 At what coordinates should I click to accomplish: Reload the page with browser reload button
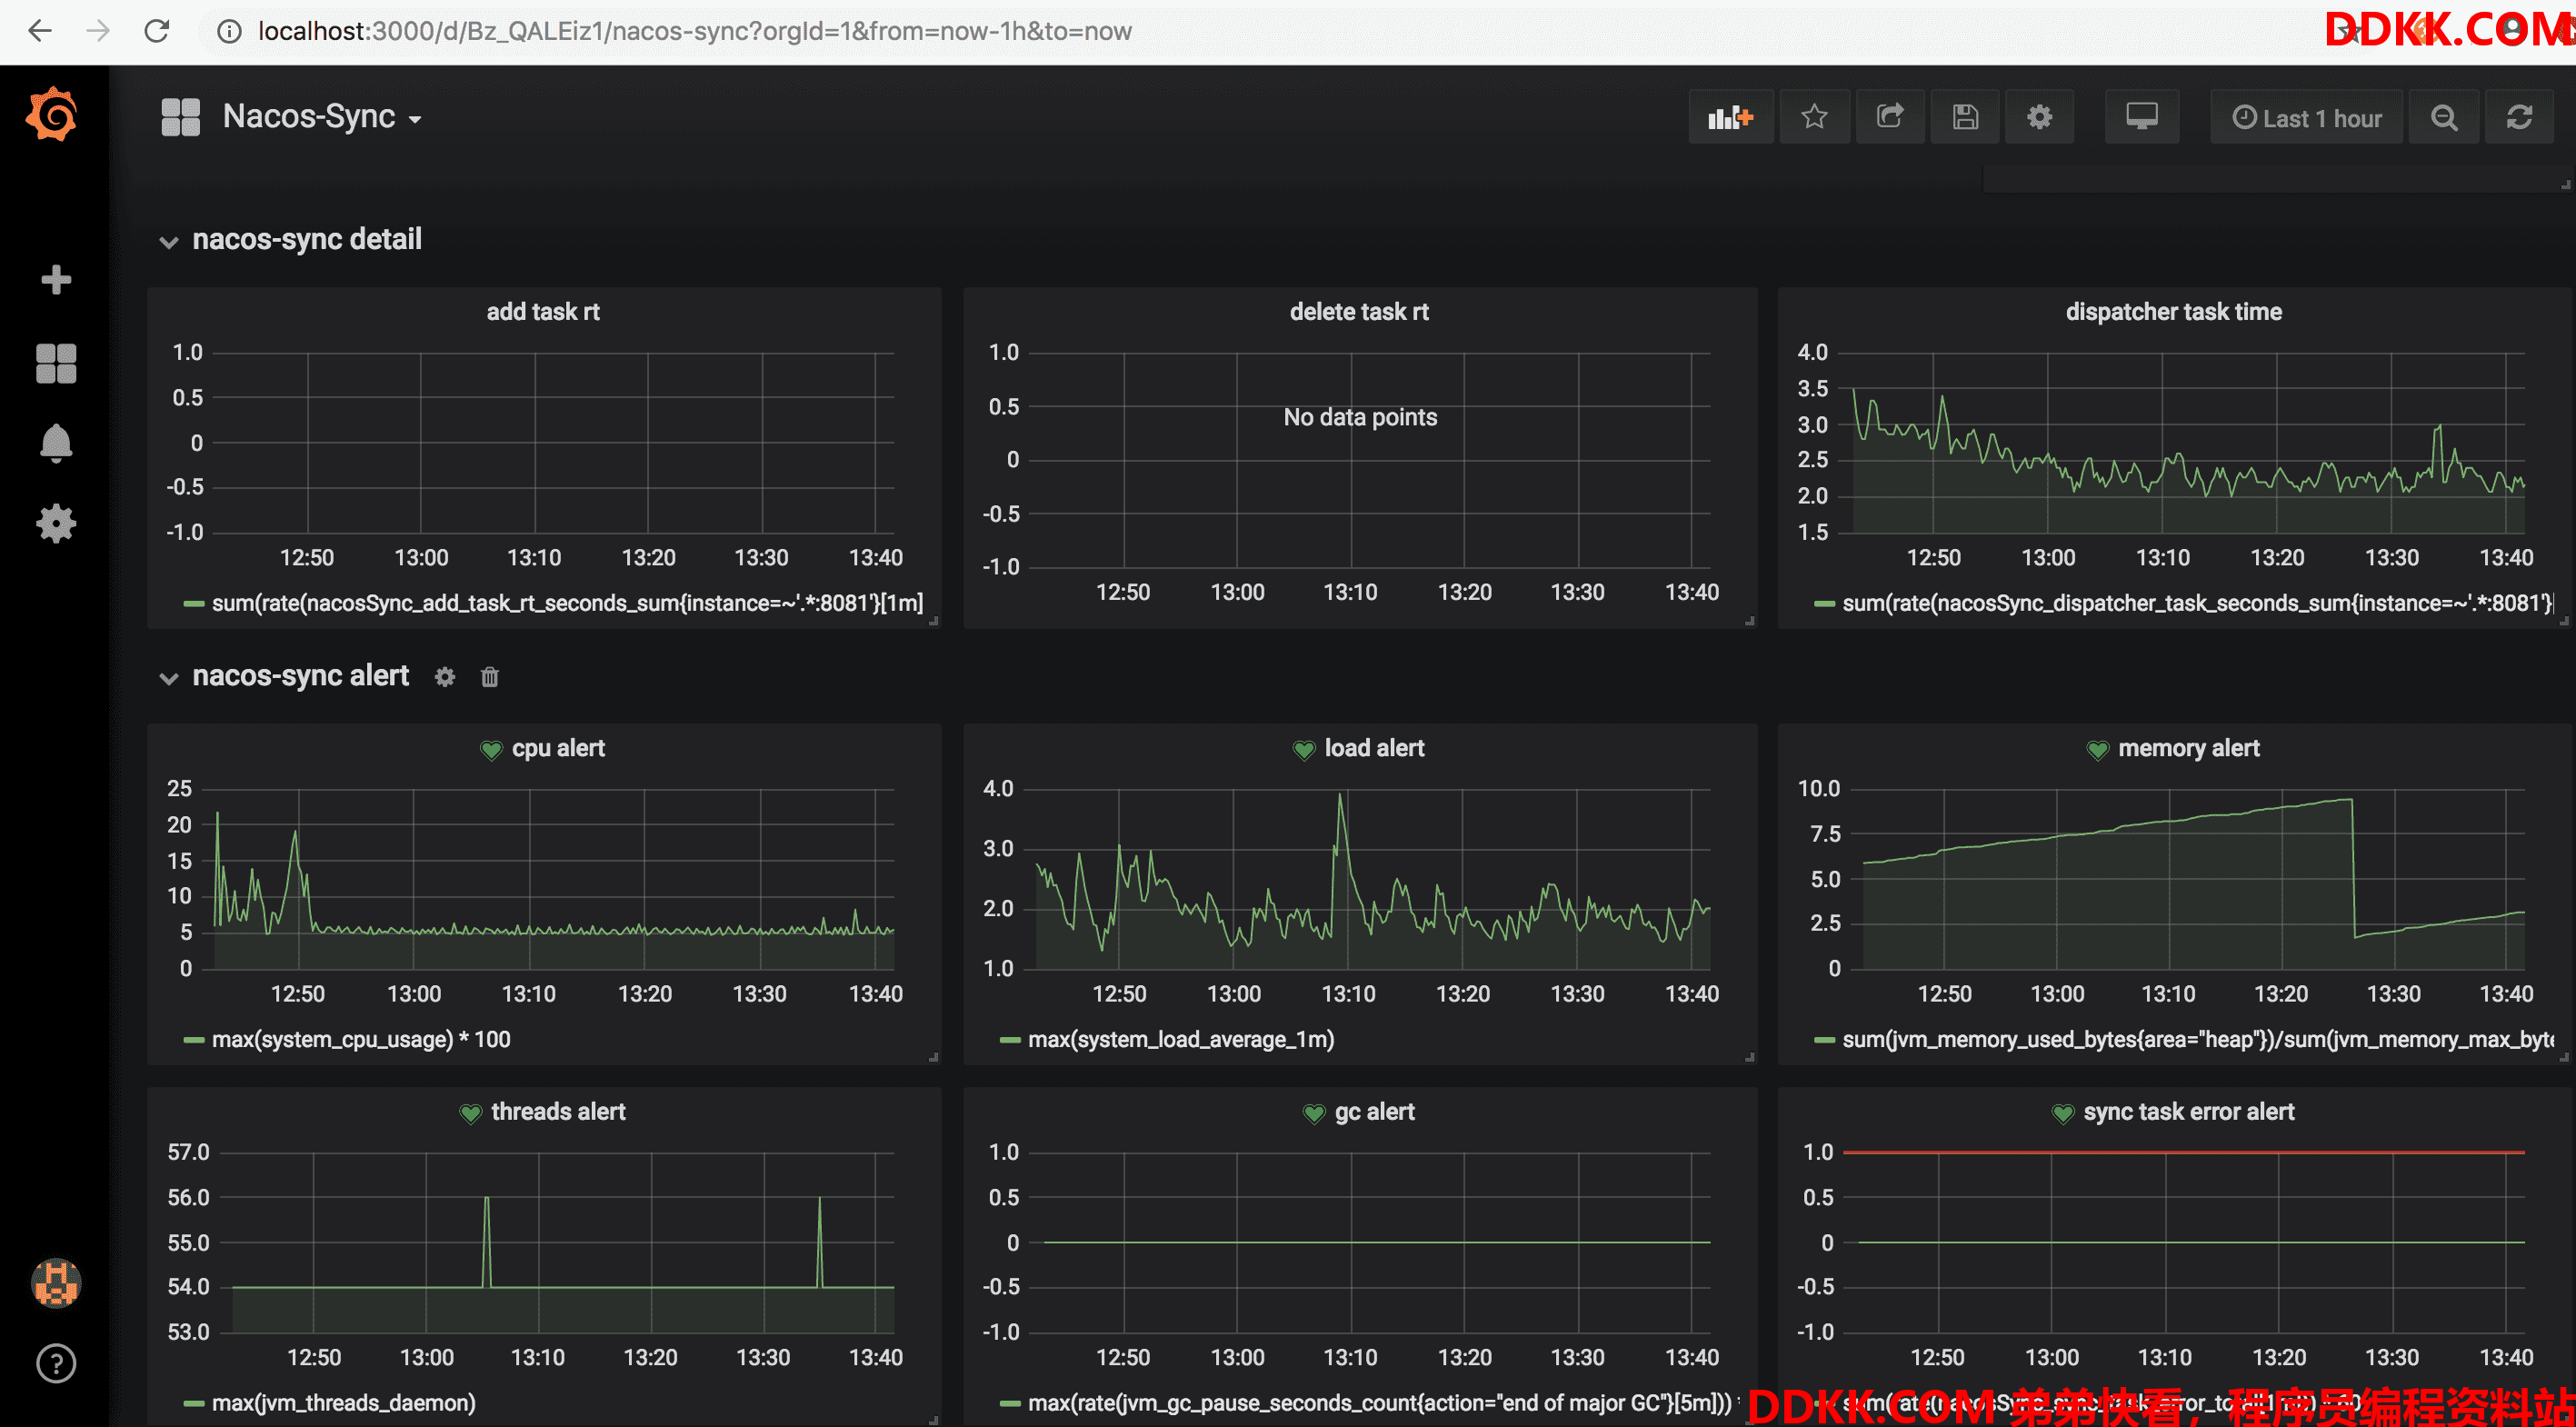click(157, 31)
